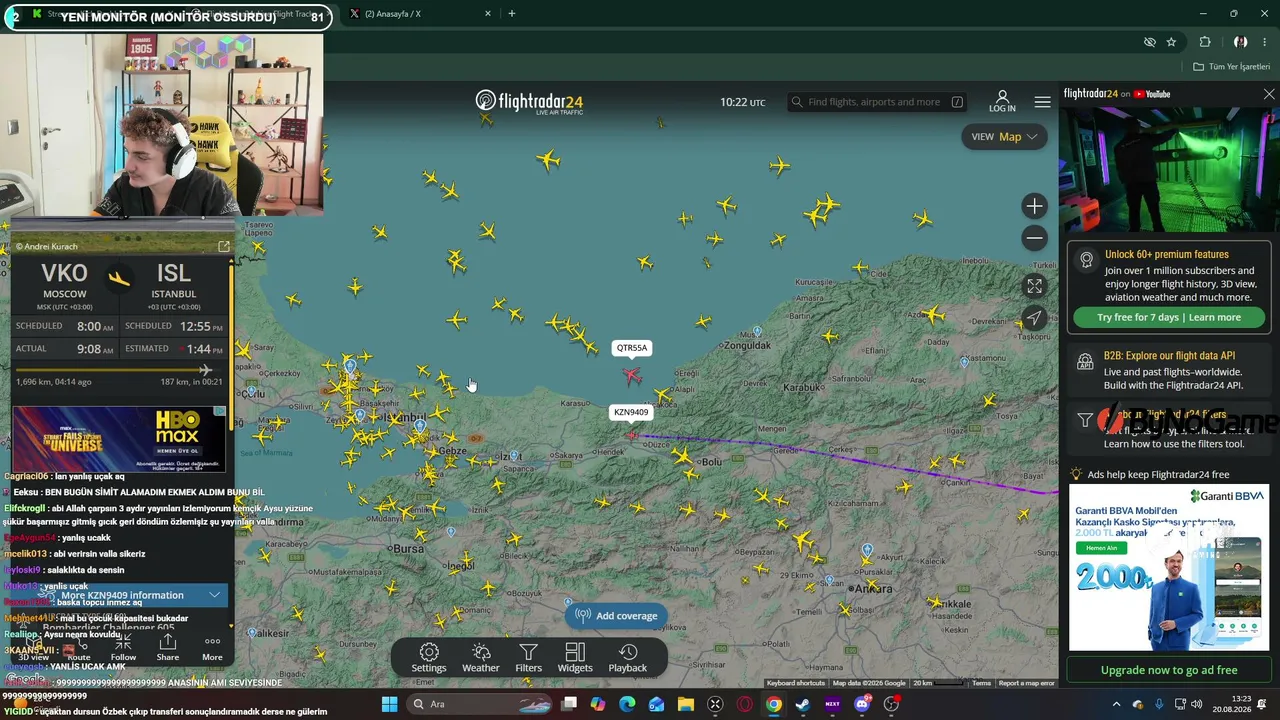Click the Flightradar24 logo
The image size is (1280, 720).
point(529,102)
